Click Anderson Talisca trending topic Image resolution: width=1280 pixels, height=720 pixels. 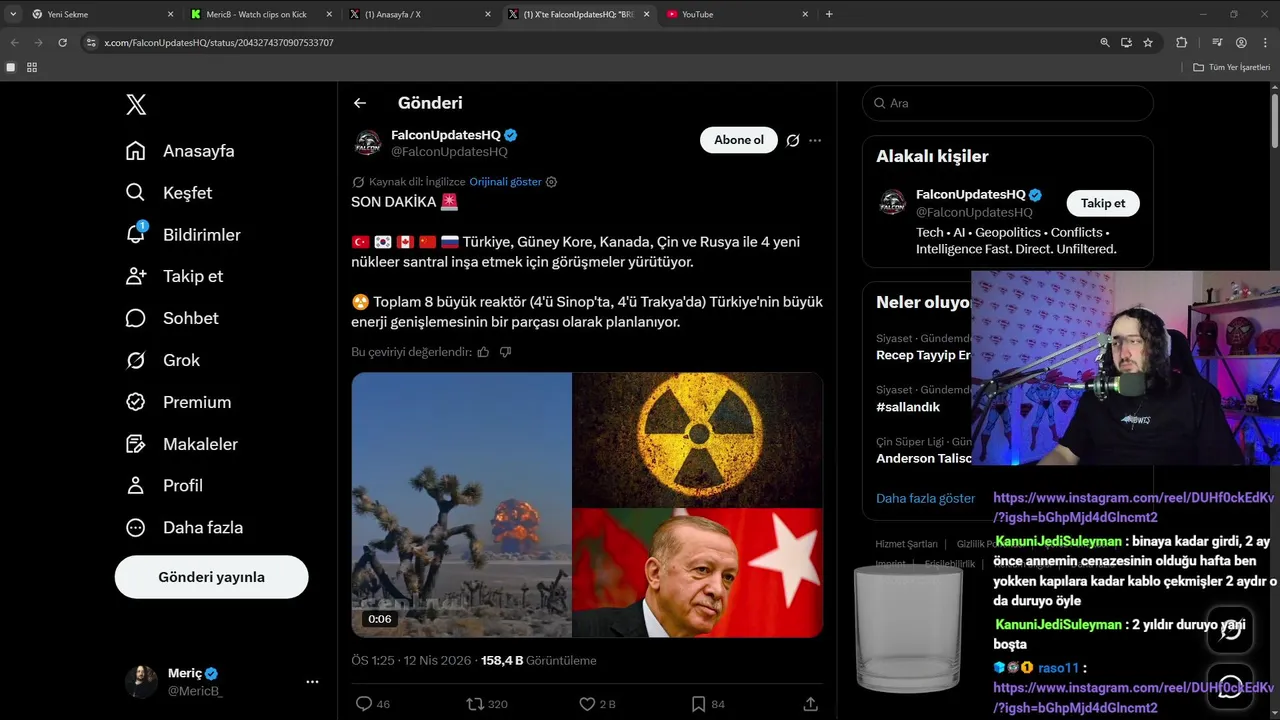(923, 459)
